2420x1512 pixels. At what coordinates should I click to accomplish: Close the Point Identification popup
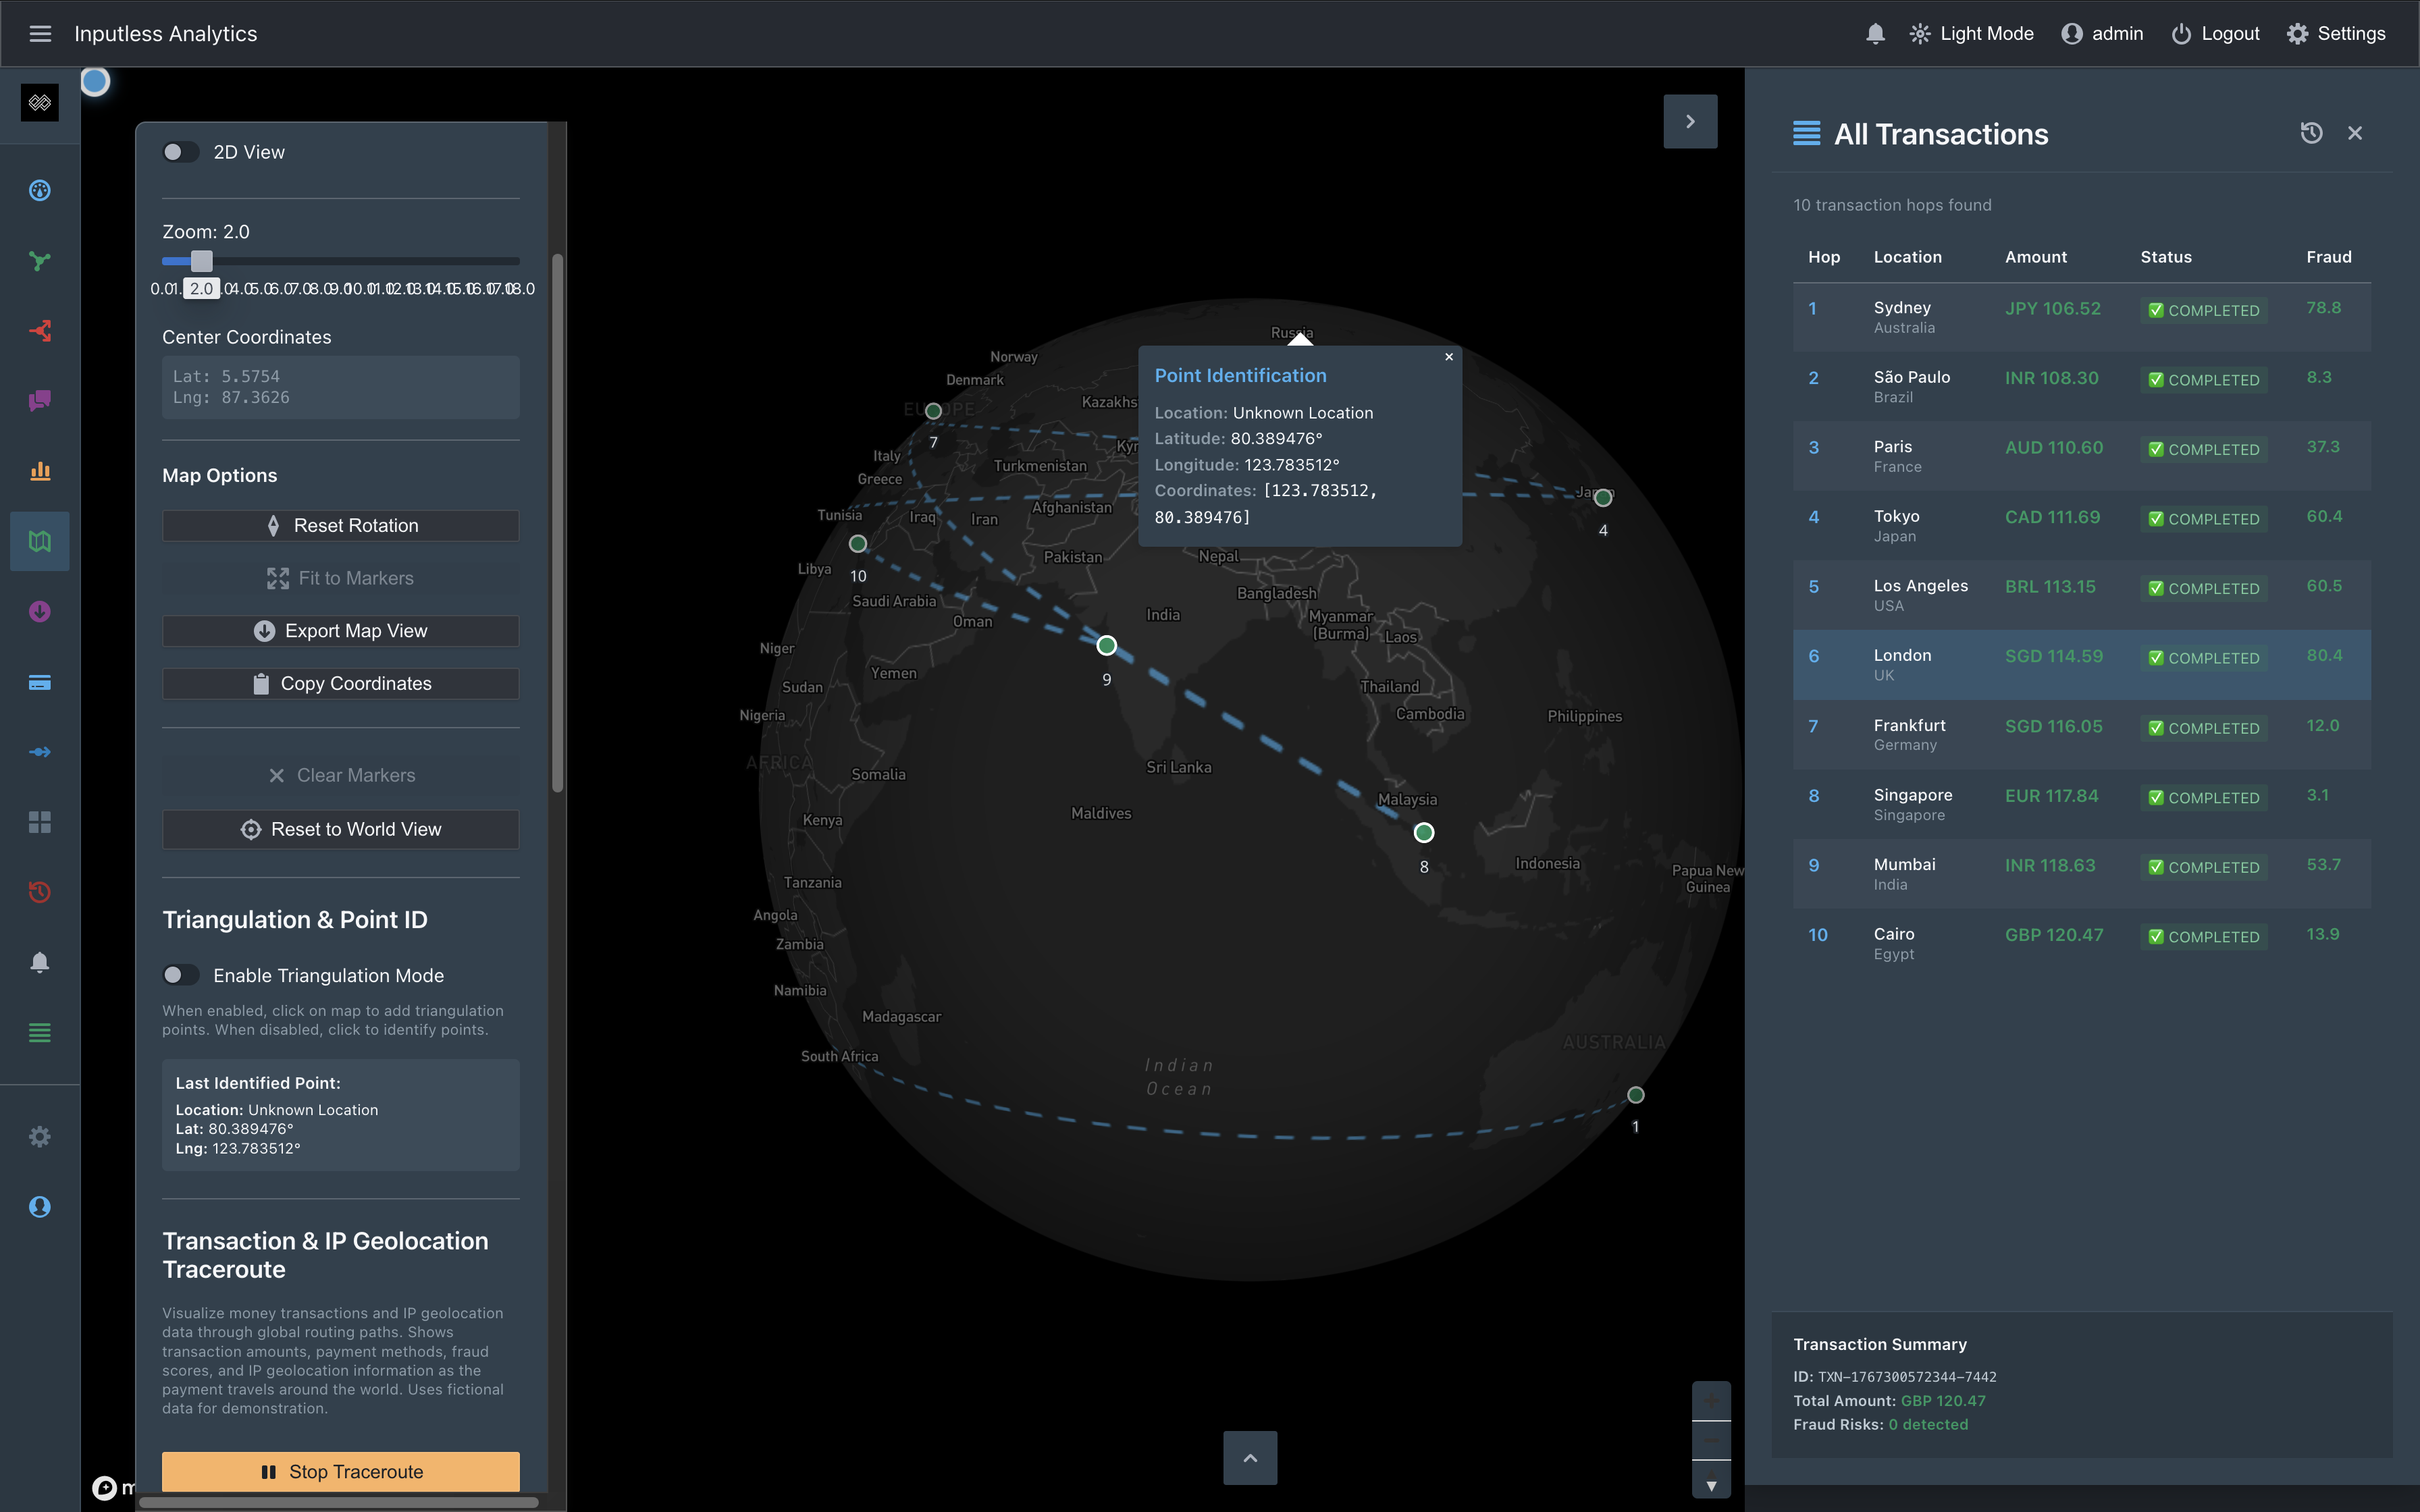[x=1448, y=357]
